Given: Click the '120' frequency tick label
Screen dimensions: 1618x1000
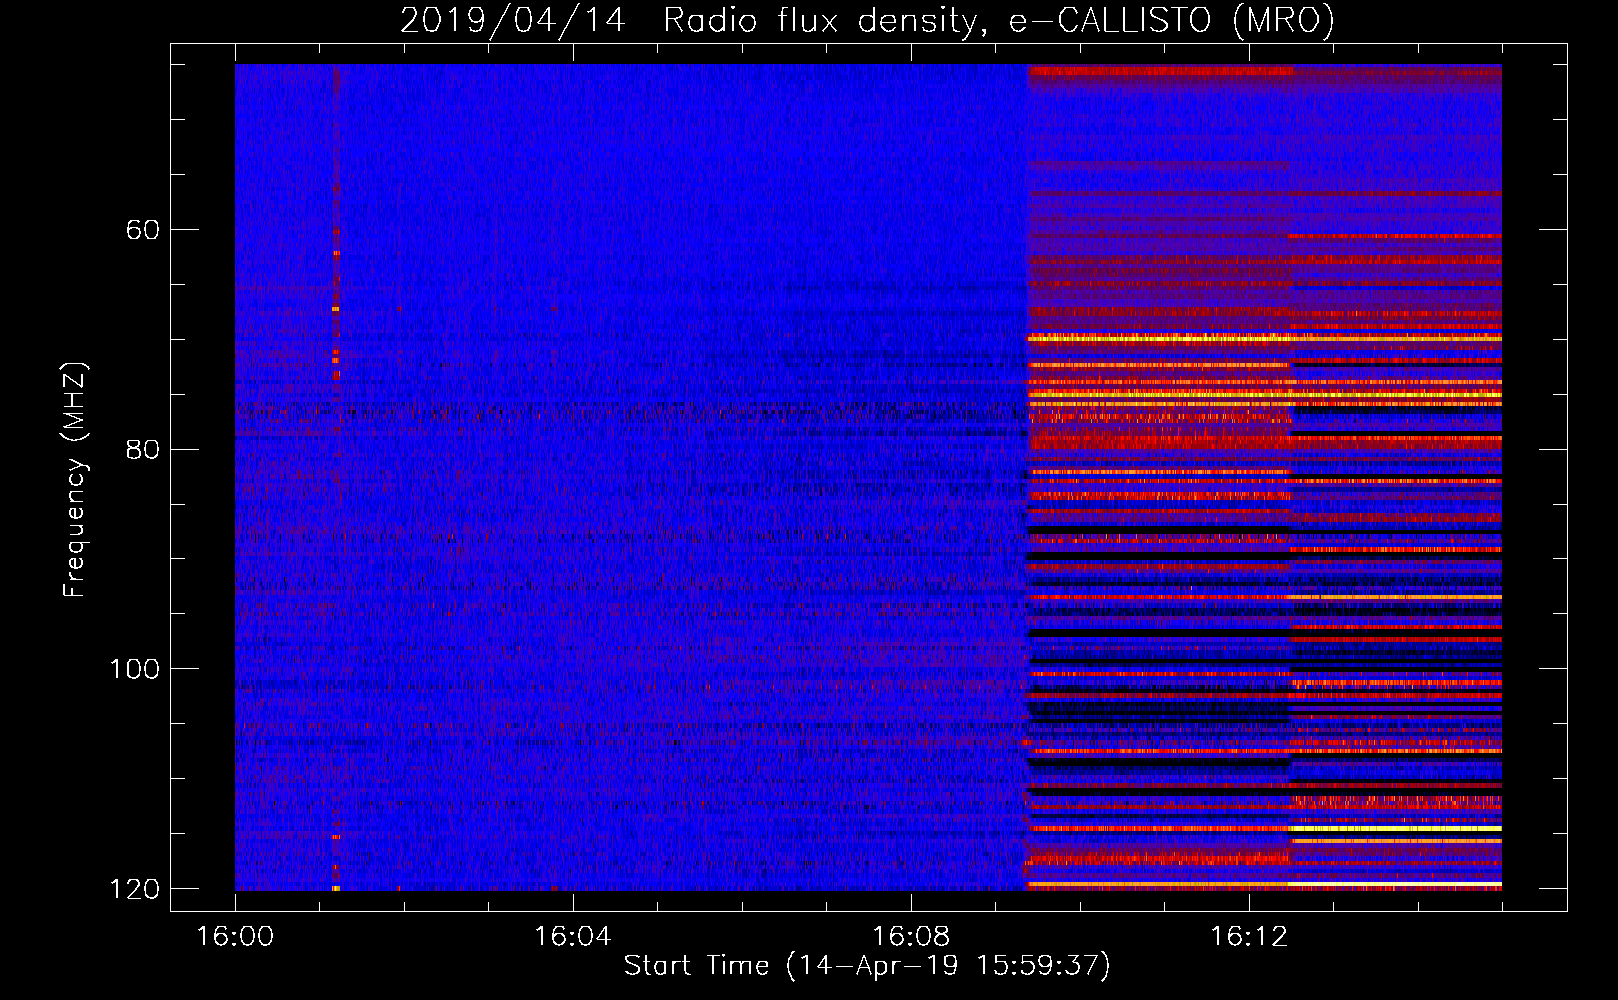Looking at the screenshot, I should click(134, 889).
